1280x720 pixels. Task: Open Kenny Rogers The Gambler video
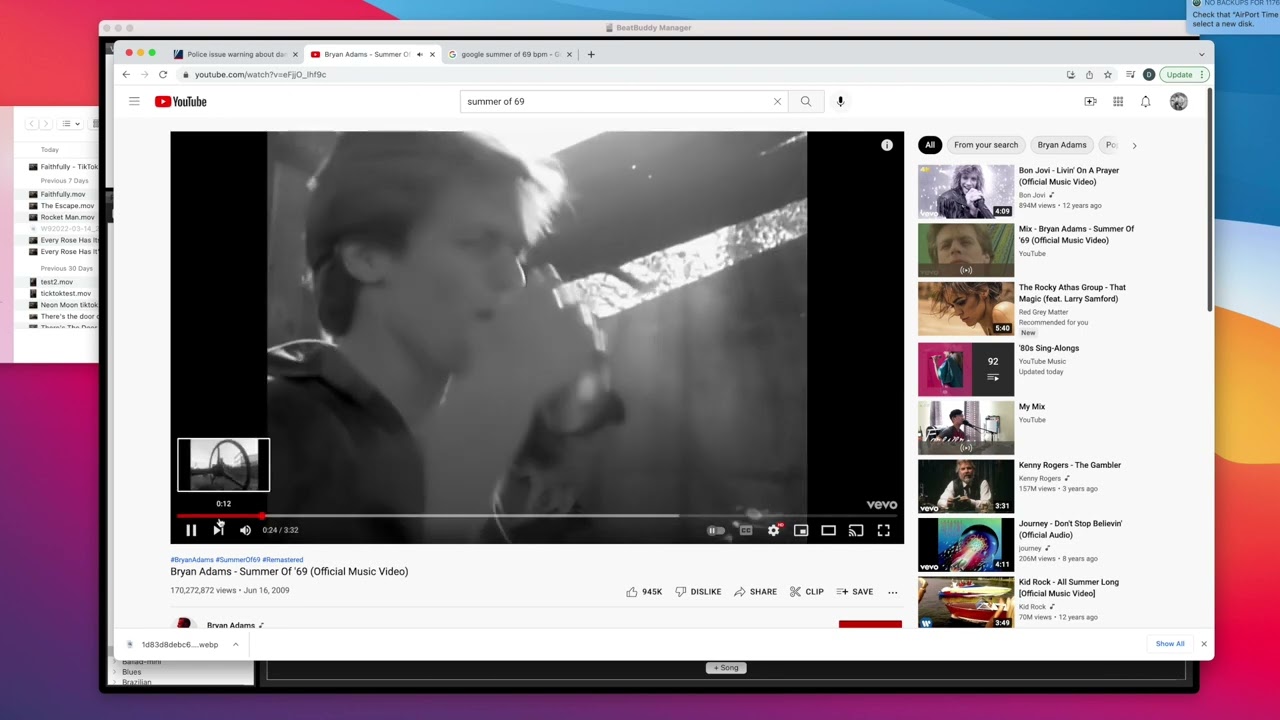pyautogui.click(x=966, y=486)
